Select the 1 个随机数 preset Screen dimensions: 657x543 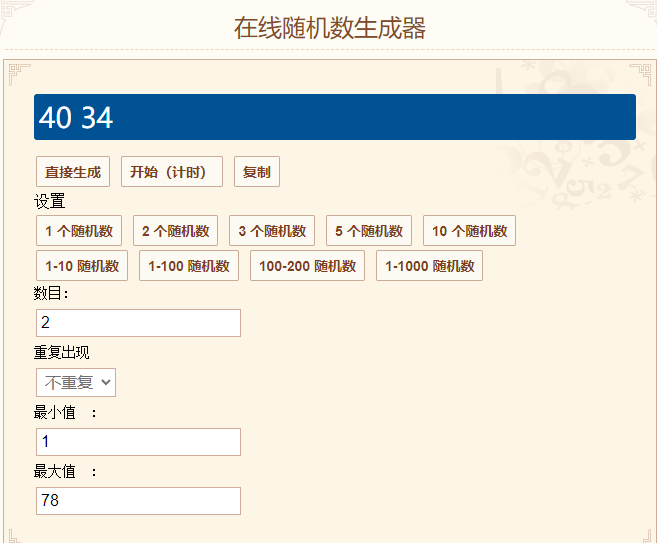[x=79, y=231]
